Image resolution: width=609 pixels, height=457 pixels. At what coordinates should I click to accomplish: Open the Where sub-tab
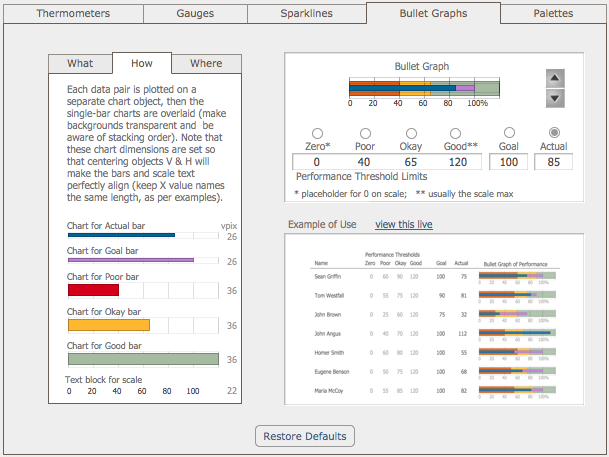pos(206,63)
